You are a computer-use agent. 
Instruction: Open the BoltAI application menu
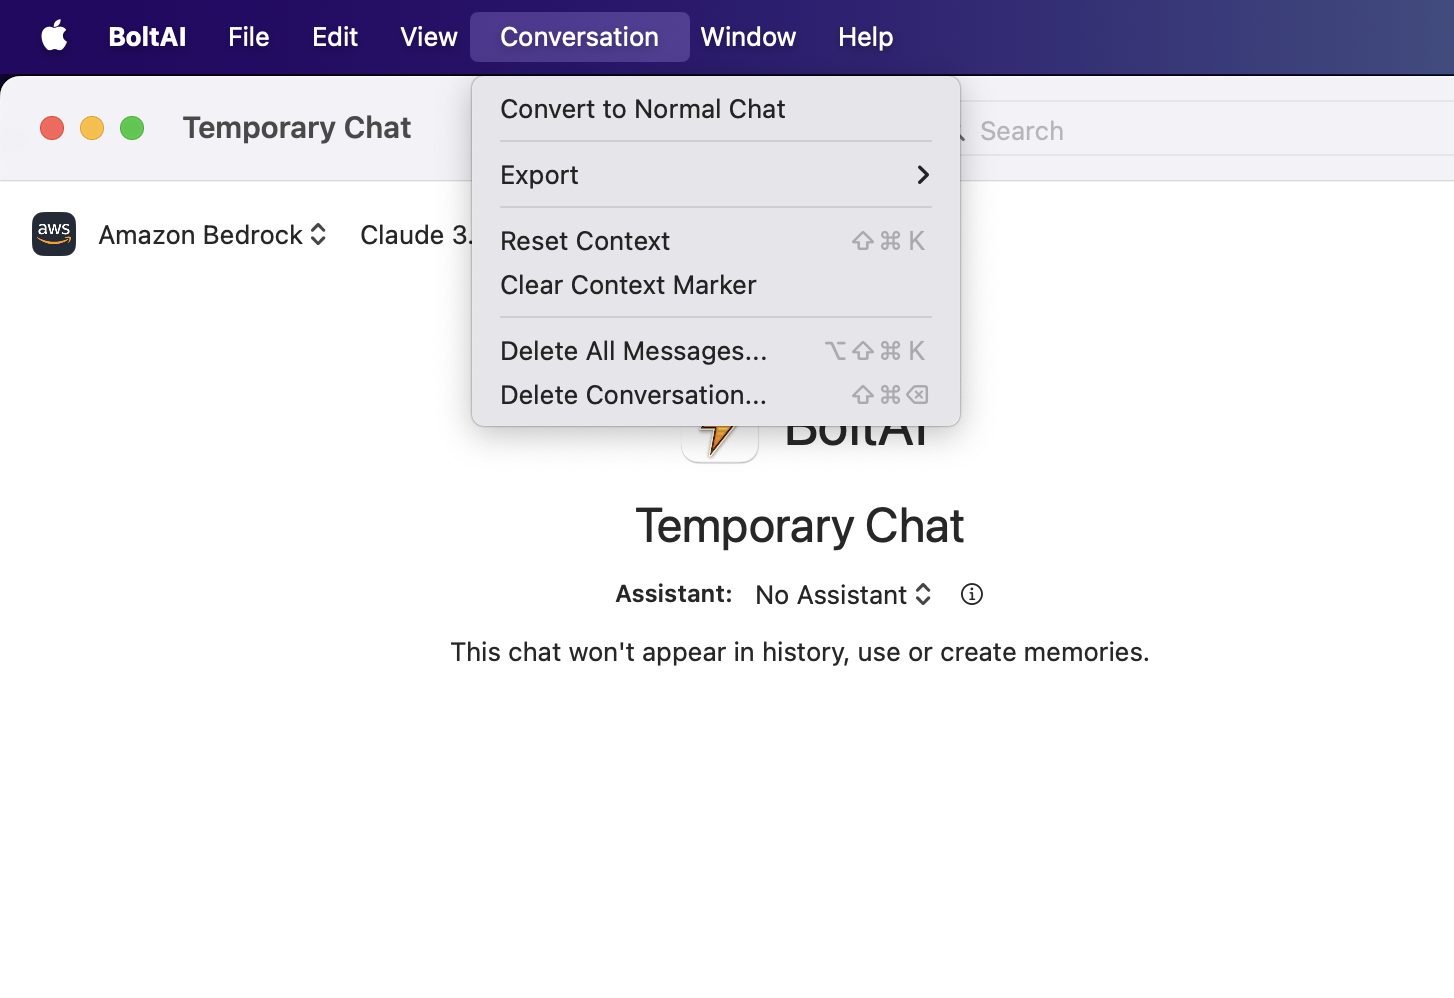(147, 37)
